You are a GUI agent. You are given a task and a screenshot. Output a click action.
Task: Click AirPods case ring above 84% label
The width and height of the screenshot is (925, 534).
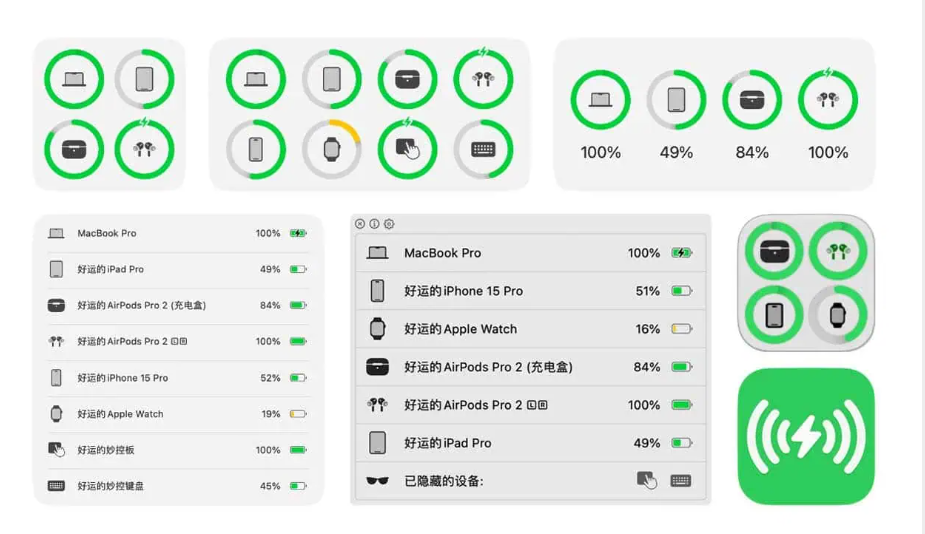[x=752, y=100]
